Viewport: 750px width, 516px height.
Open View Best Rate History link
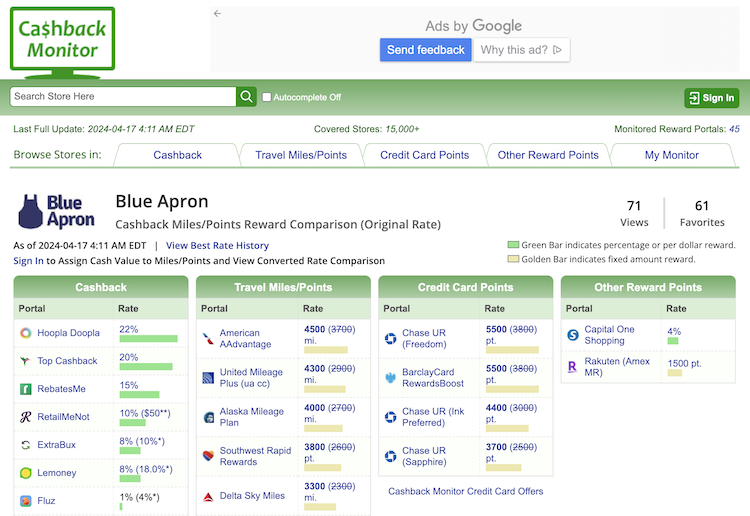(x=217, y=245)
